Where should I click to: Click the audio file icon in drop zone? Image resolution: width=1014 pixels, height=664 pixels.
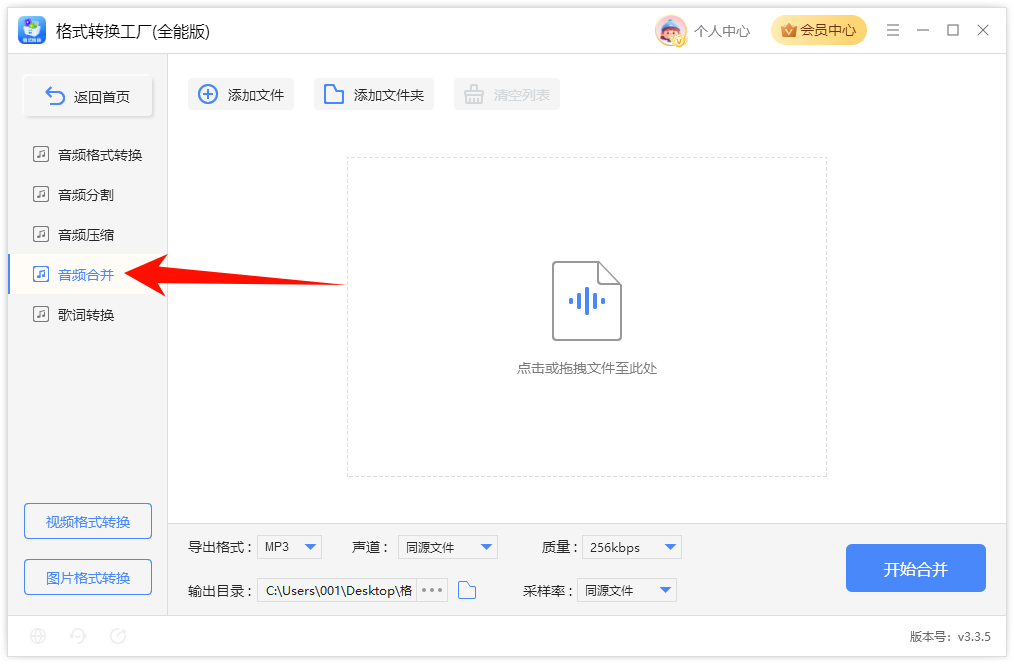587,301
